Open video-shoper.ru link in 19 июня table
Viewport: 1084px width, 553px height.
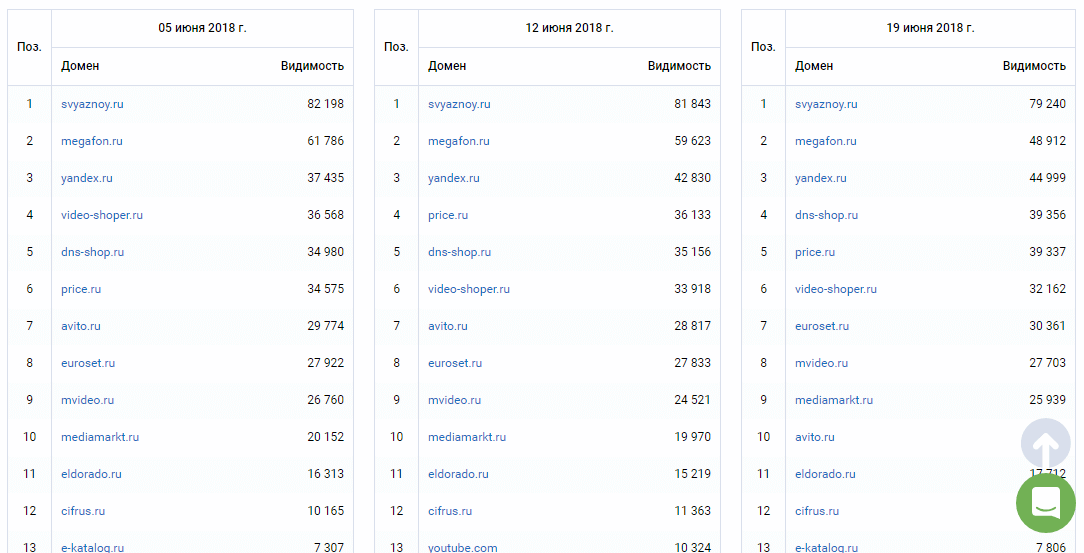tap(836, 289)
